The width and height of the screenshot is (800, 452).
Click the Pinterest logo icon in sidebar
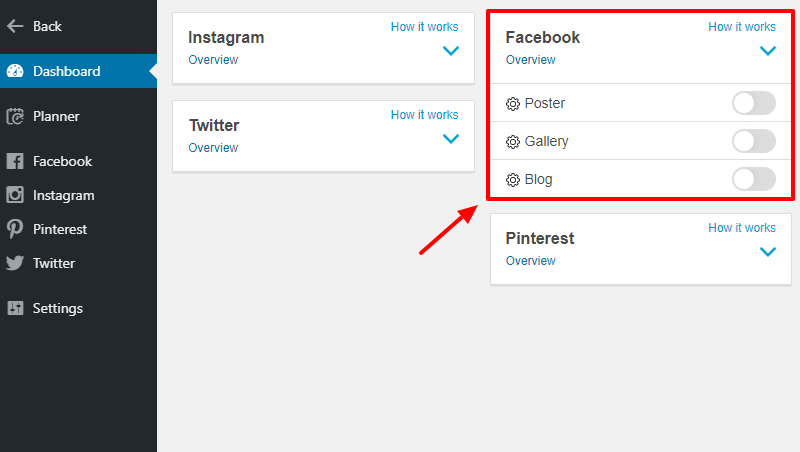[x=15, y=229]
